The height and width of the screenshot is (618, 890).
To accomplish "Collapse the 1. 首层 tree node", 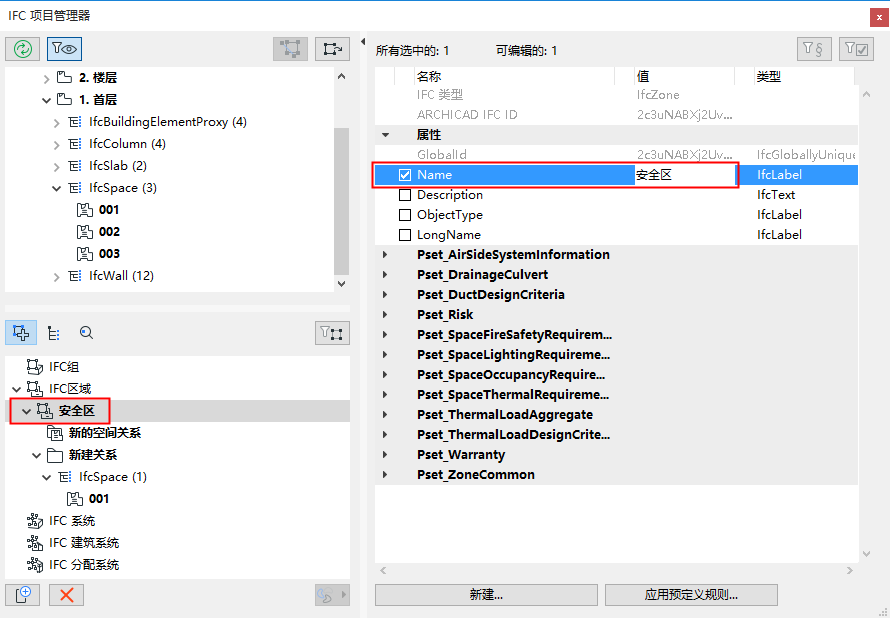I will (46, 100).
